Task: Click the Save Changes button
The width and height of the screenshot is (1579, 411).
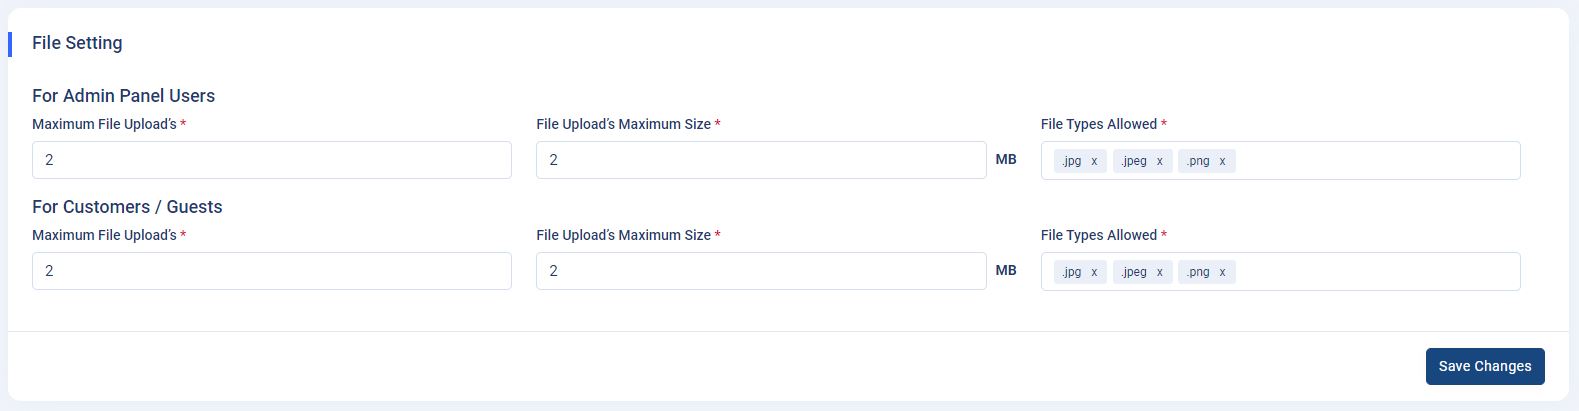Action: click(1485, 366)
